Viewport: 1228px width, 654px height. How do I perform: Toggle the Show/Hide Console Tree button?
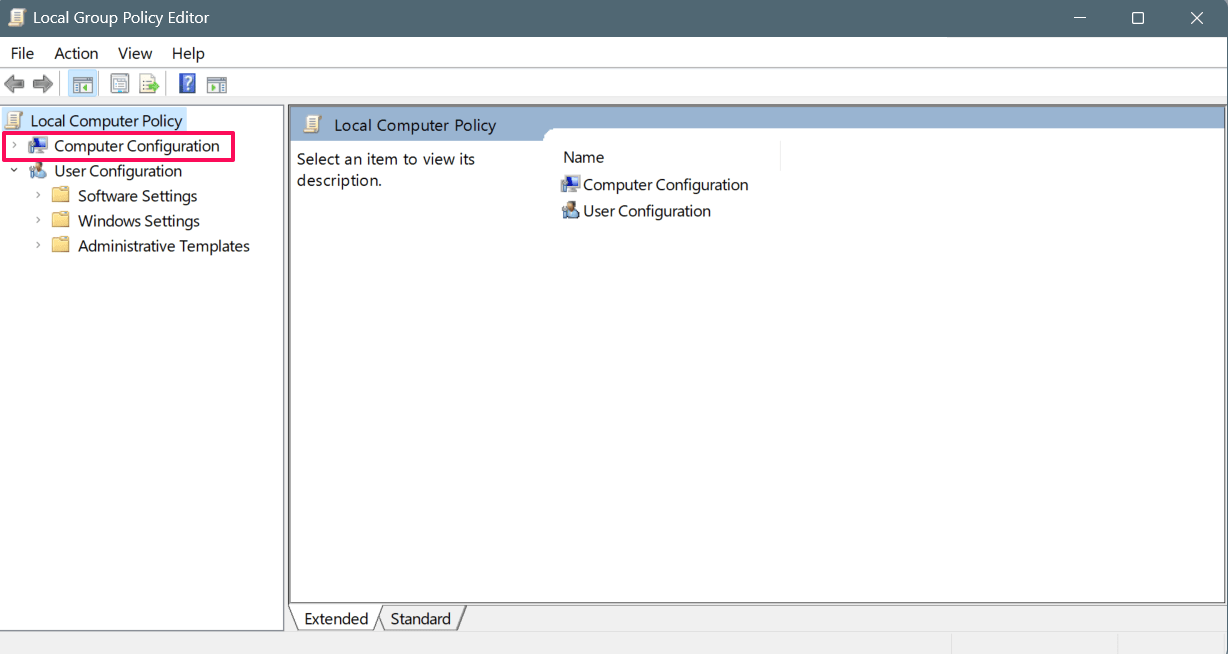pyautogui.click(x=82, y=84)
